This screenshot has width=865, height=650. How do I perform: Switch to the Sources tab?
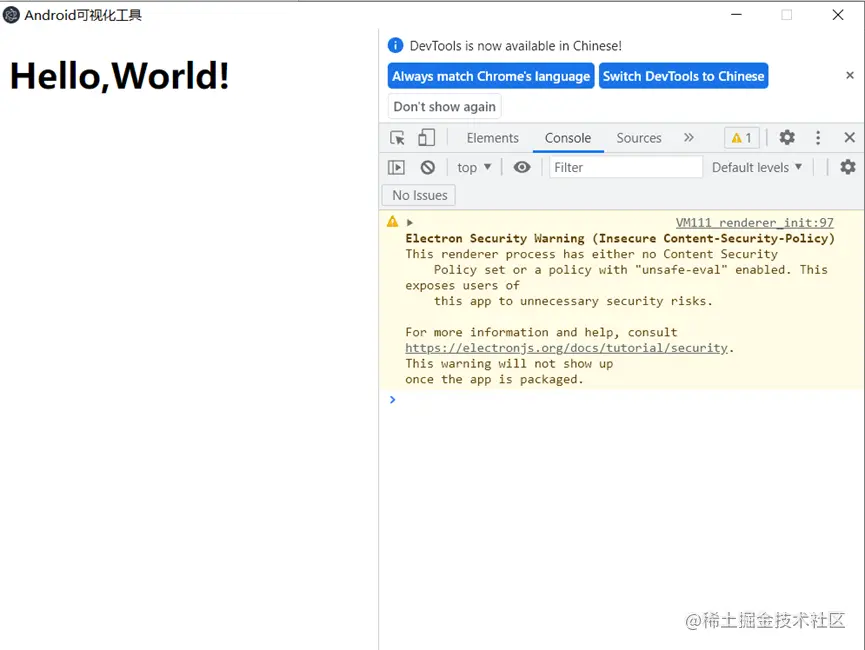click(x=638, y=138)
